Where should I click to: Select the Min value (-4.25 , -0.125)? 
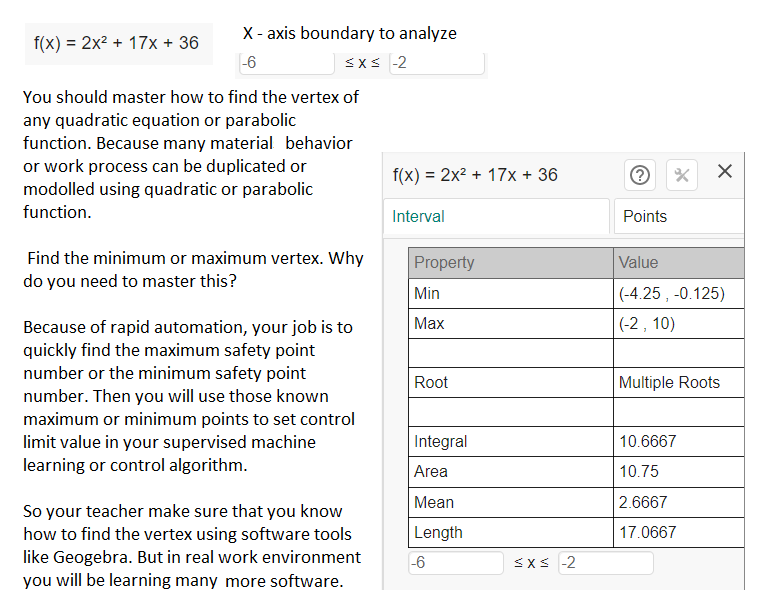pos(671,294)
